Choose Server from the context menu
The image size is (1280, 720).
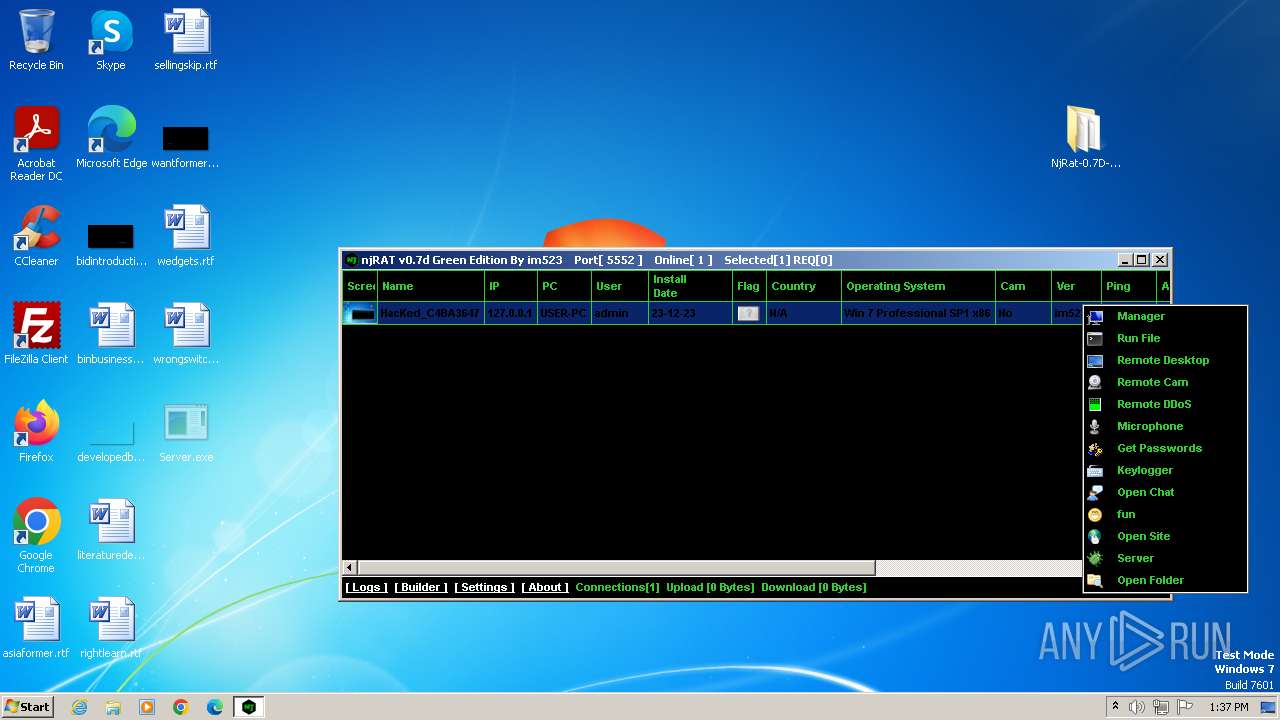pos(1166,558)
